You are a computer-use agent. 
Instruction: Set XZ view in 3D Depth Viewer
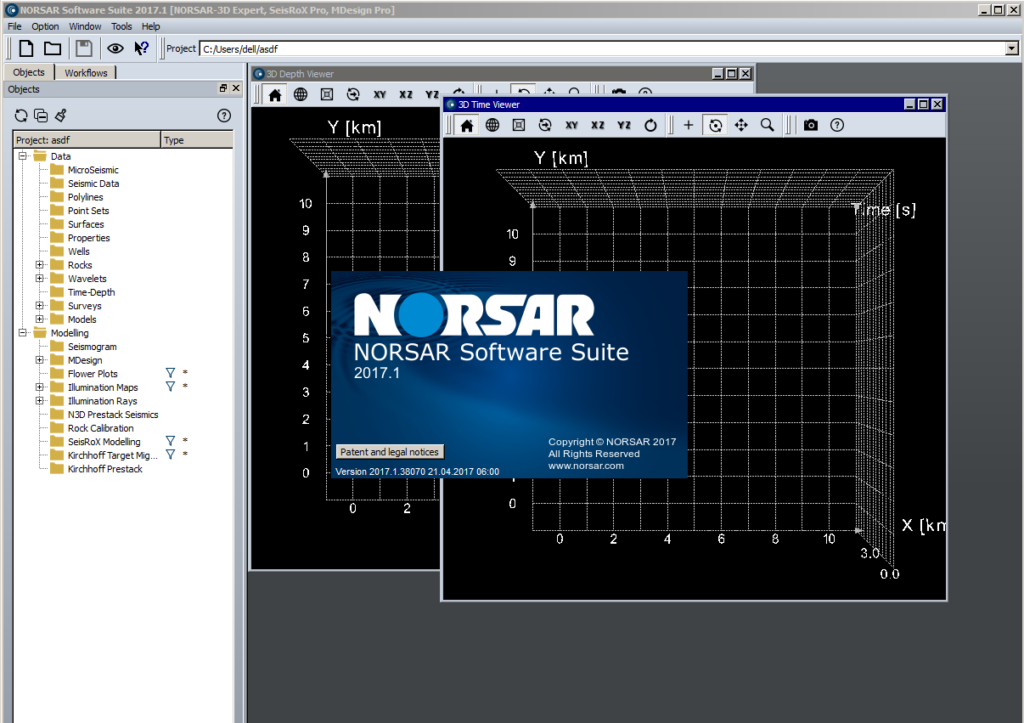[x=406, y=95]
